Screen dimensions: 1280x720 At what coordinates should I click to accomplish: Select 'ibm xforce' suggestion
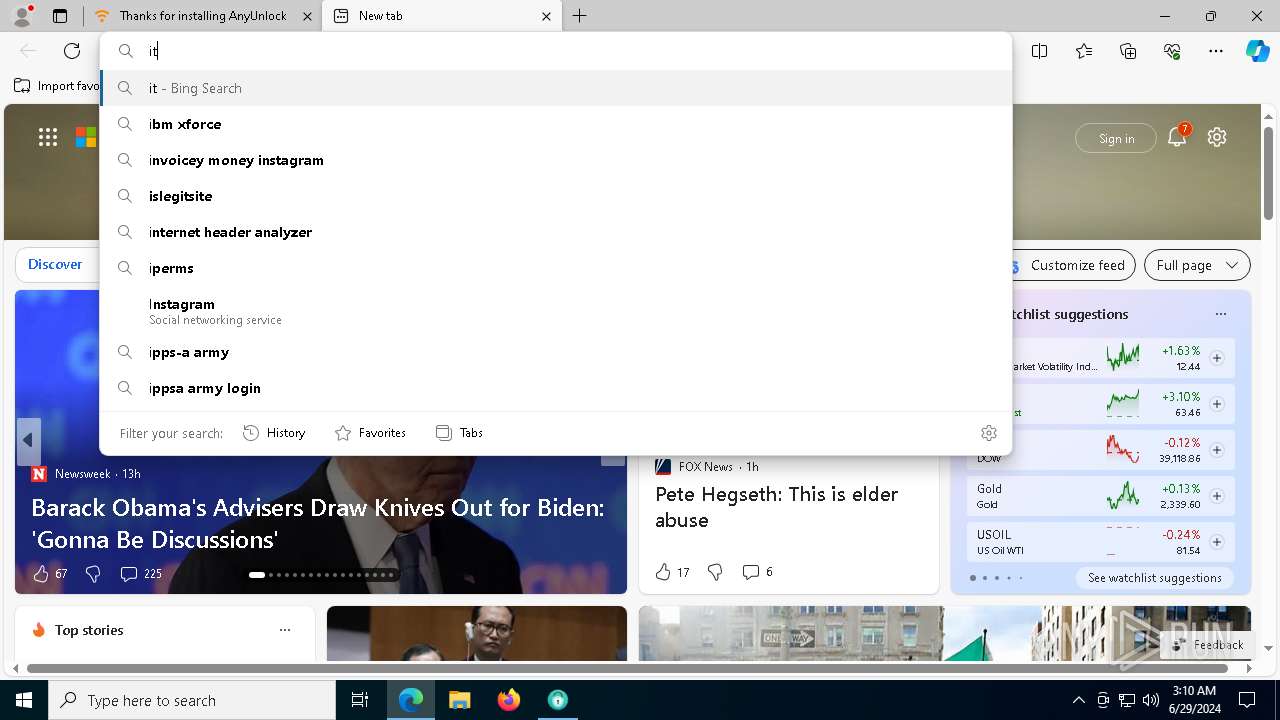556,124
